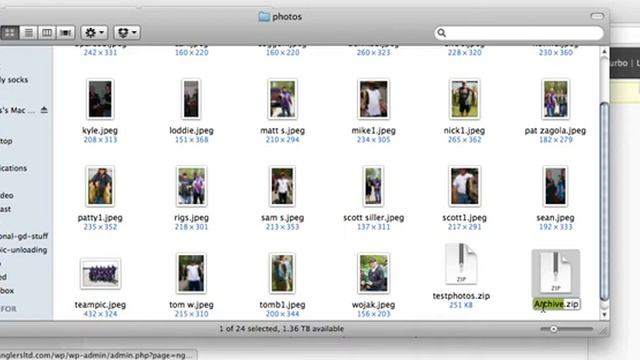The image size is (640, 360).
Task: Click the sidebar item ending 'ly socks'
Action: point(14,80)
